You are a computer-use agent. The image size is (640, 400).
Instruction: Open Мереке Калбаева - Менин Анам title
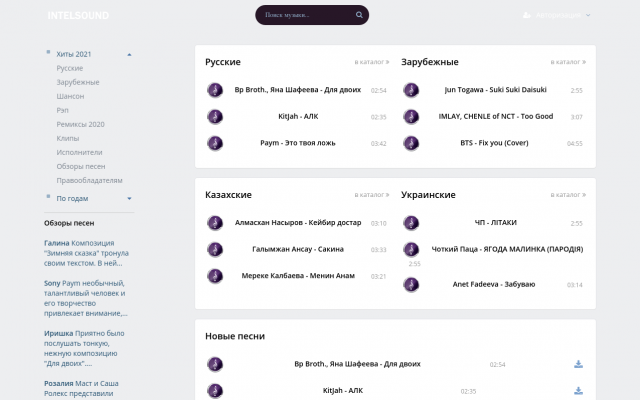[298, 276]
